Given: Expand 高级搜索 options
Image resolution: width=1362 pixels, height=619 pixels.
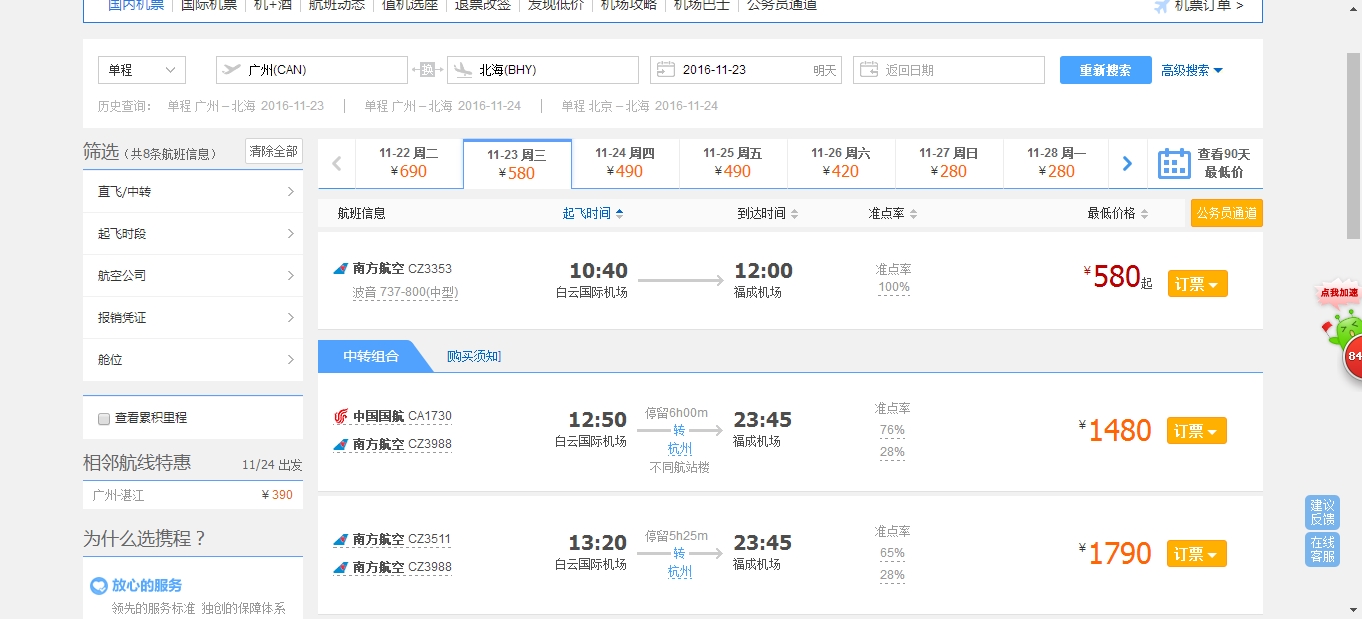Looking at the screenshot, I should (x=1192, y=70).
